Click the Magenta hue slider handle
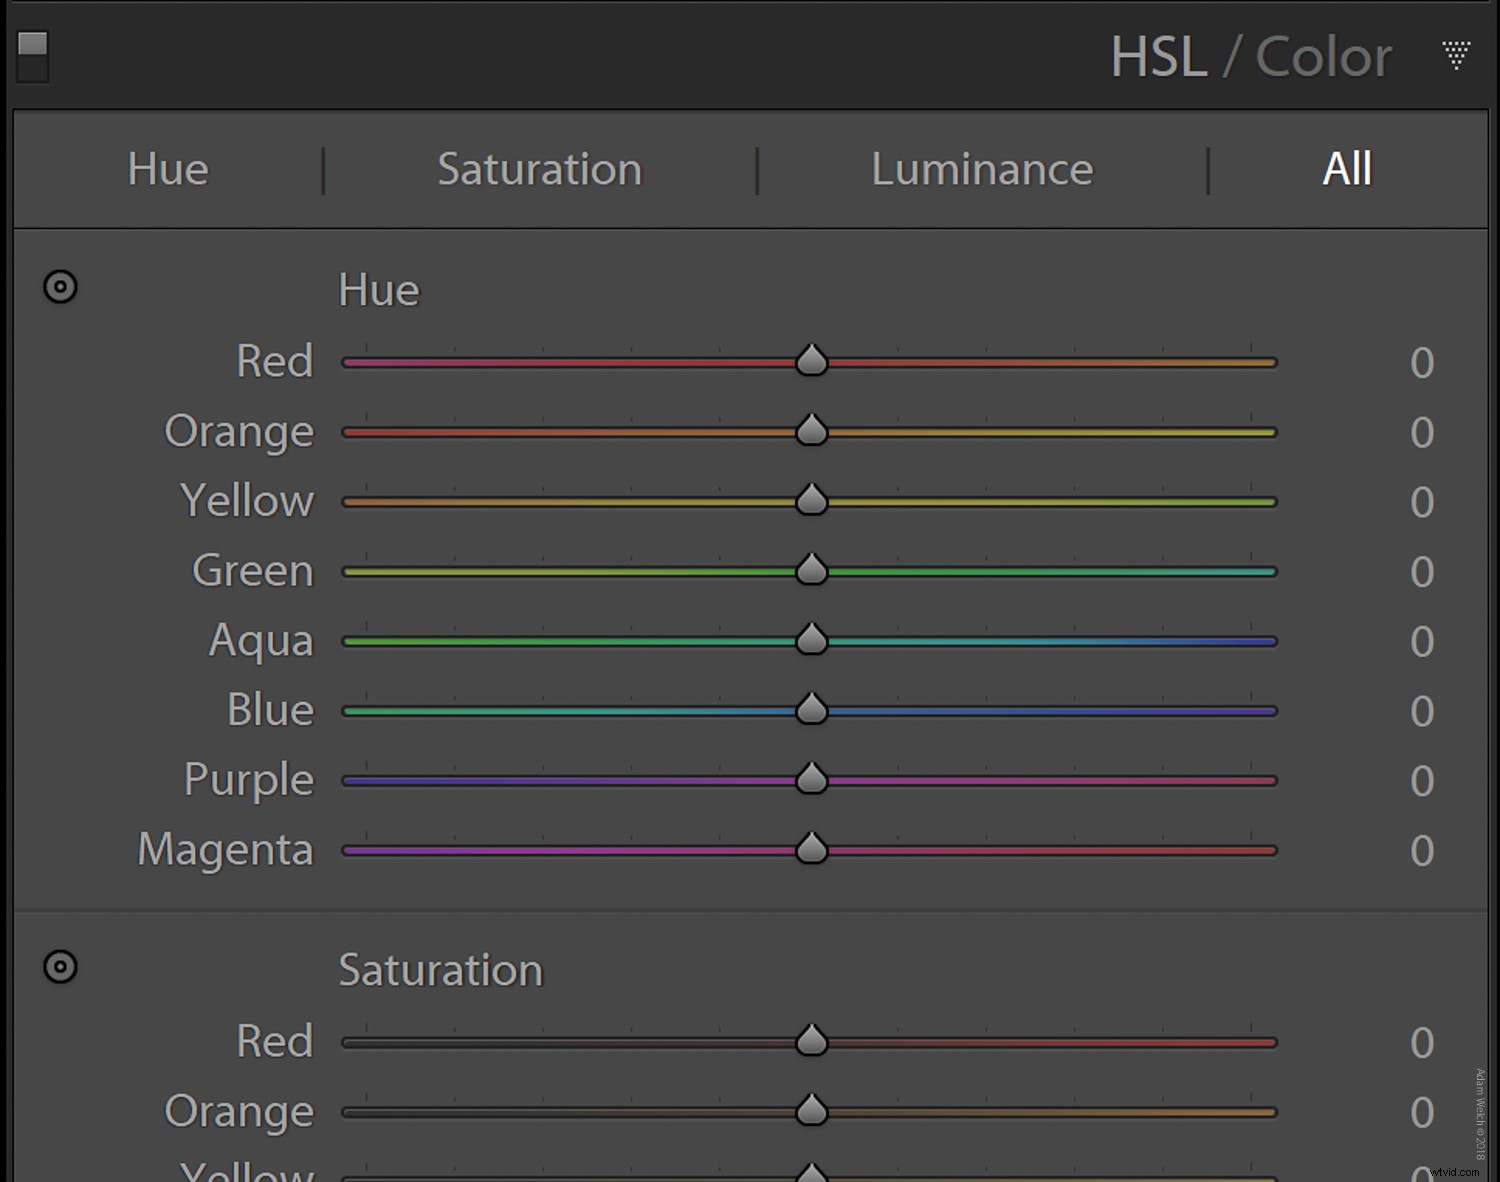 click(812, 849)
